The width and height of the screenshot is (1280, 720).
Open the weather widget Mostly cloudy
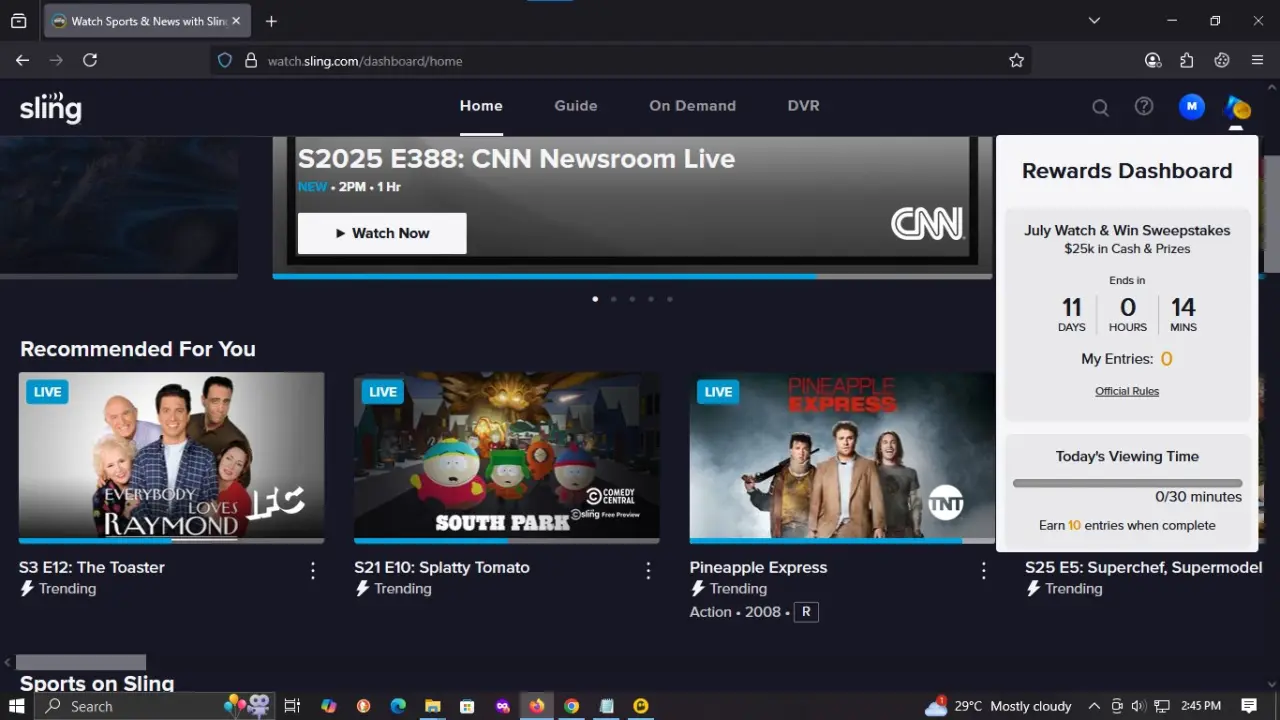click(997, 706)
